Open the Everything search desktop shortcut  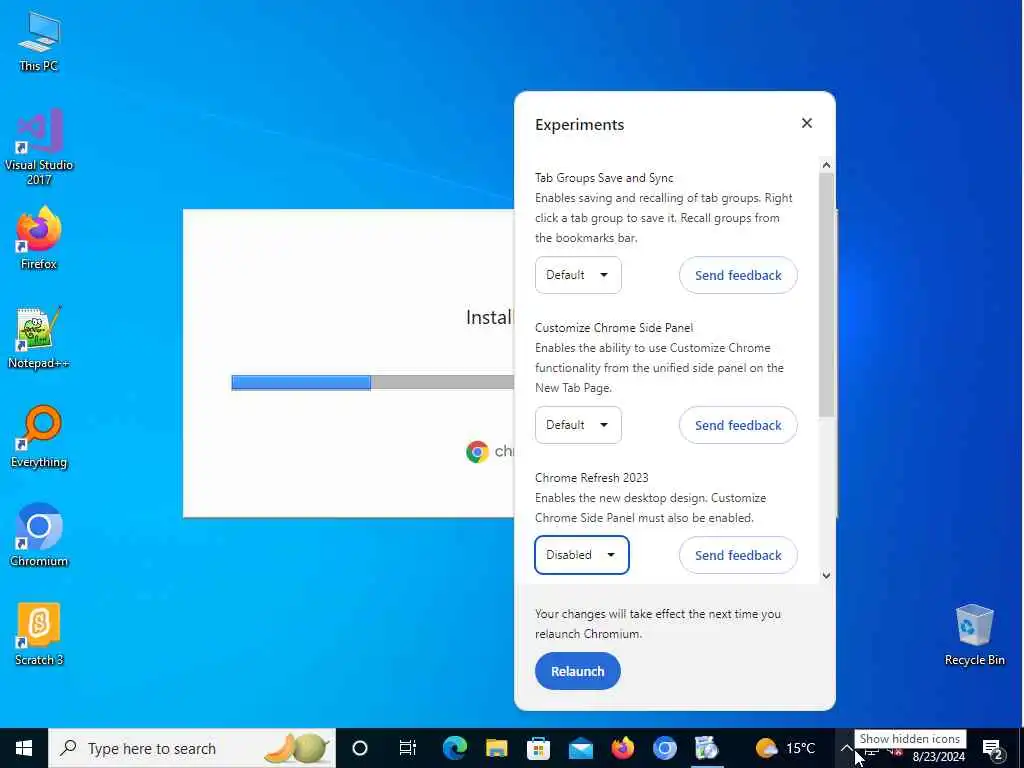point(39,436)
